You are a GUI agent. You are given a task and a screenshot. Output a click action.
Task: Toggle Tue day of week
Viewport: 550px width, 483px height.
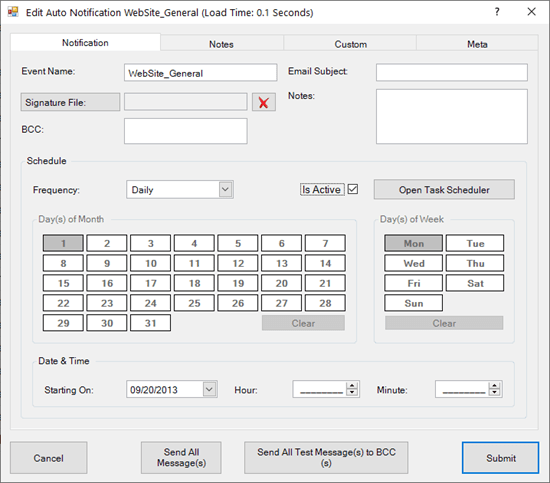coord(475,243)
